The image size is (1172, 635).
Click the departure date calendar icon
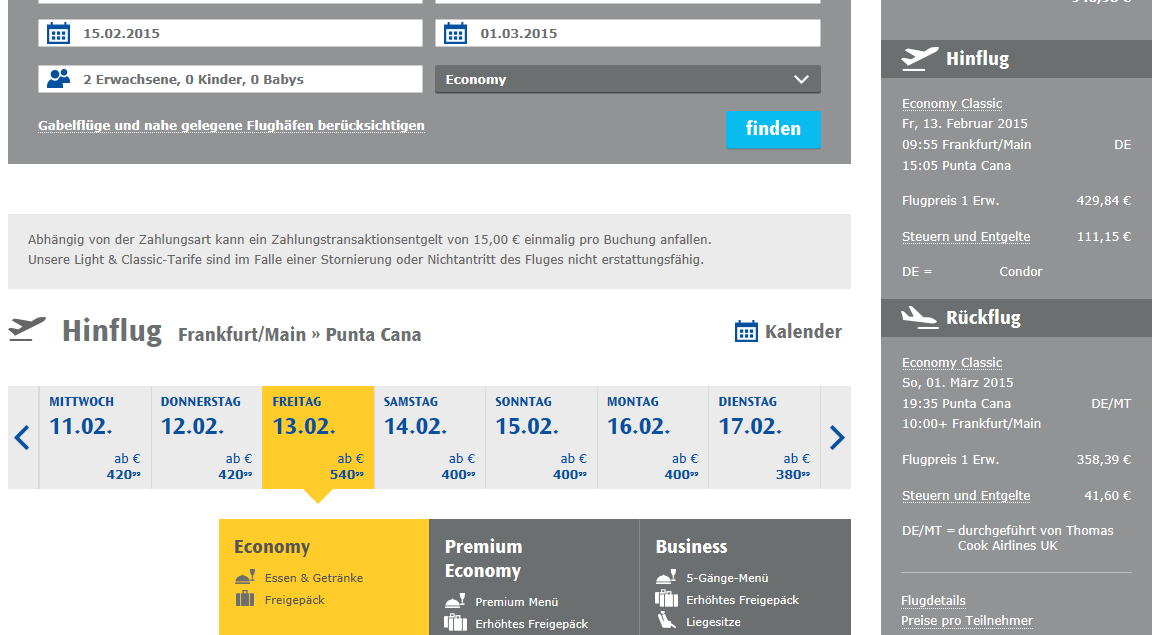[x=59, y=34]
